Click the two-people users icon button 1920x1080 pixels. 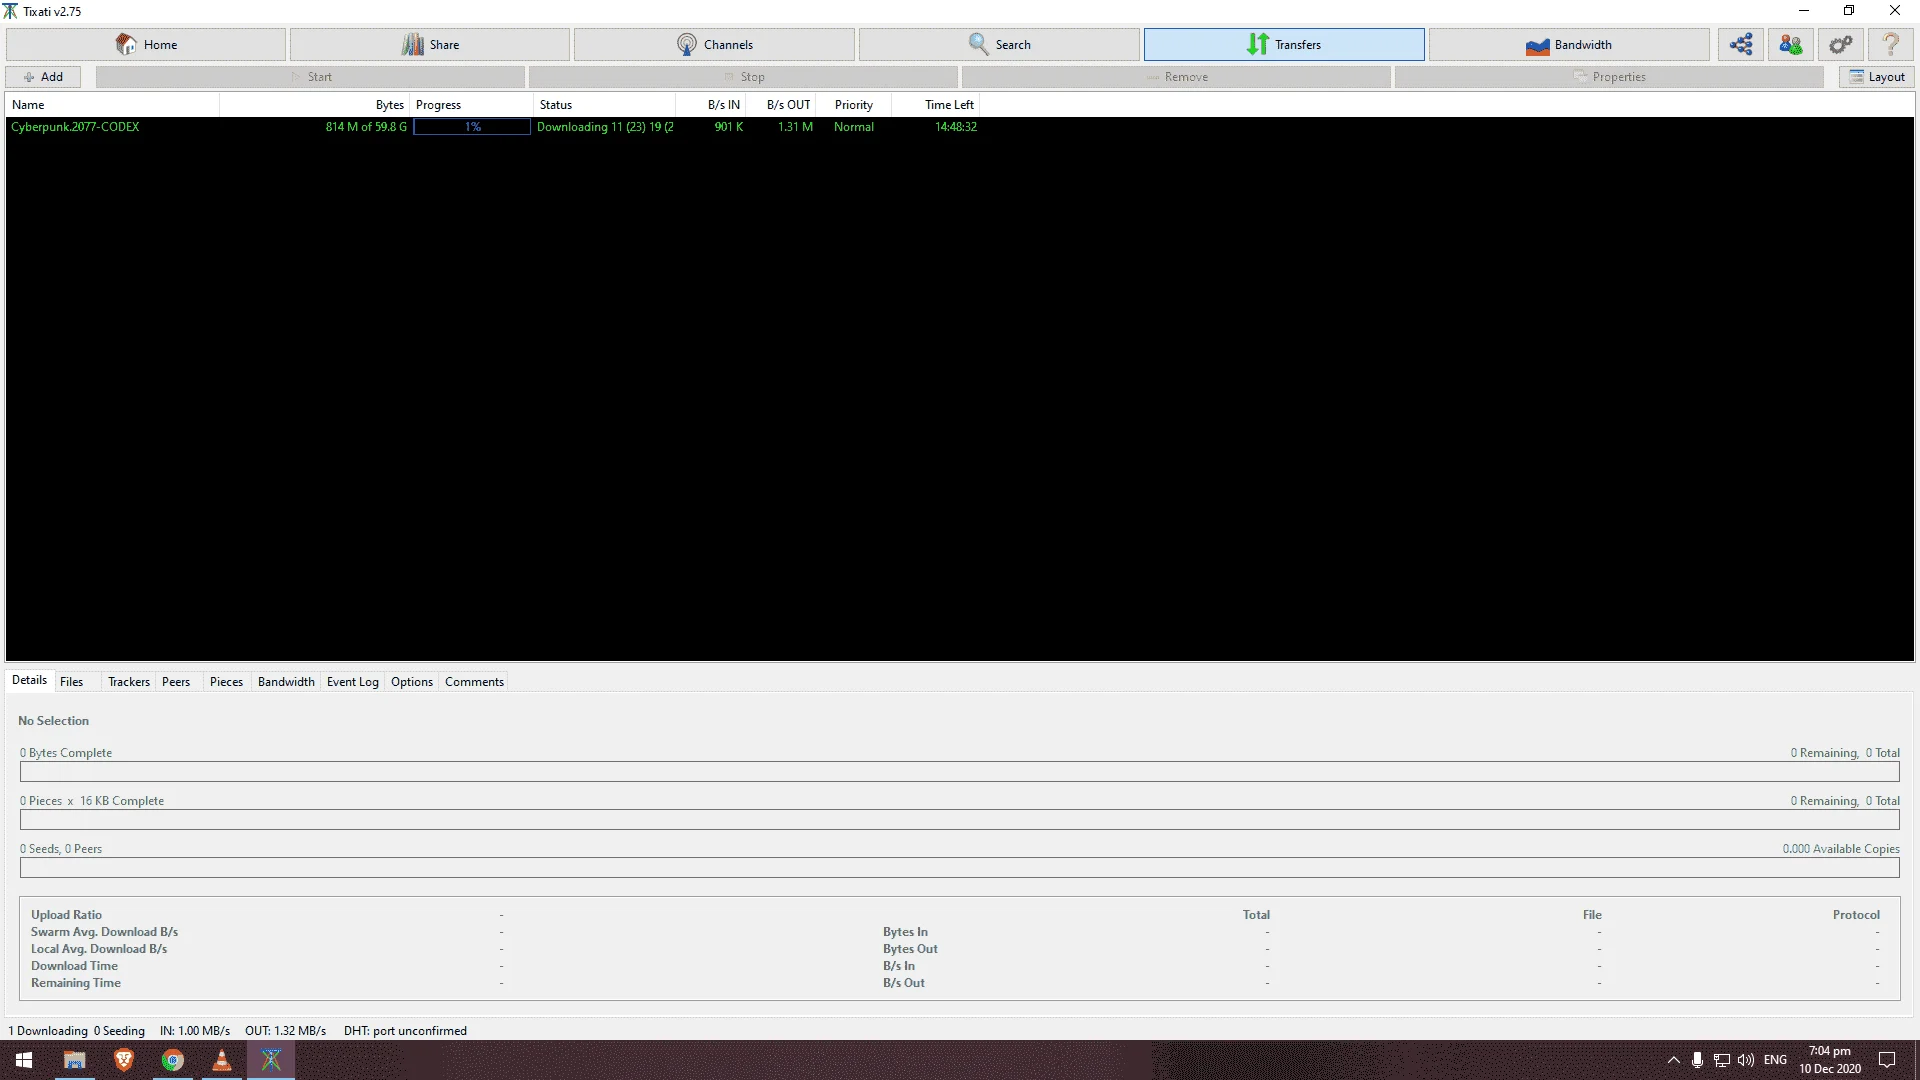click(1791, 44)
